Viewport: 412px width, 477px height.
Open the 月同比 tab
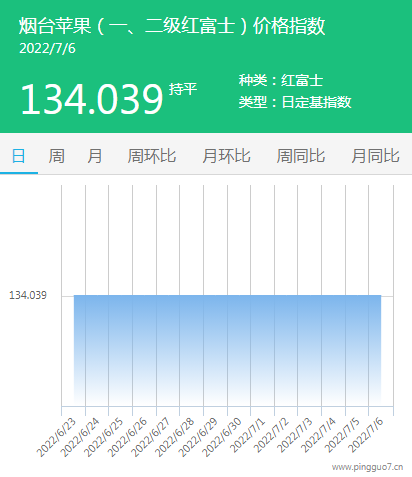tap(375, 156)
